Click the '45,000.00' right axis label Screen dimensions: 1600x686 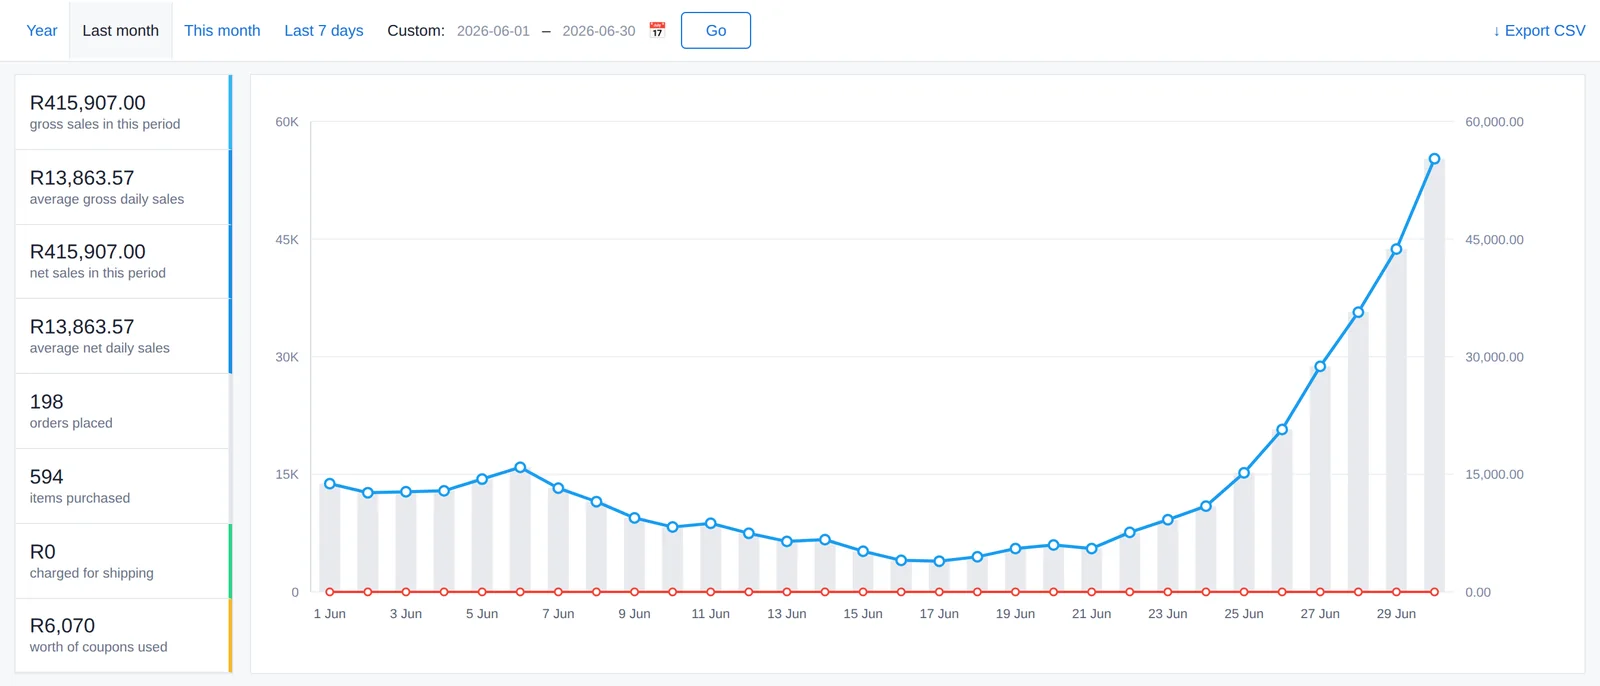(x=1494, y=240)
